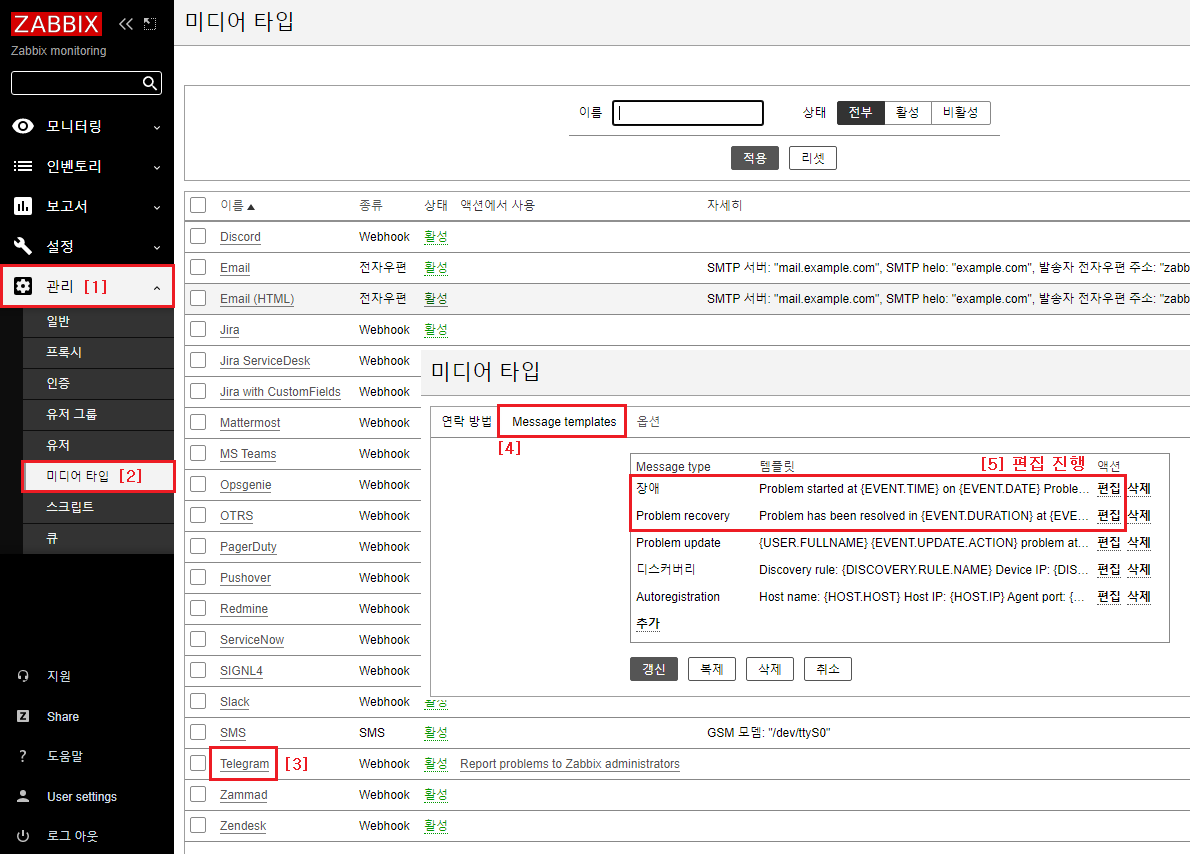1190x854 pixels.
Task: Check the Jira row checkbox
Action: pos(198,329)
